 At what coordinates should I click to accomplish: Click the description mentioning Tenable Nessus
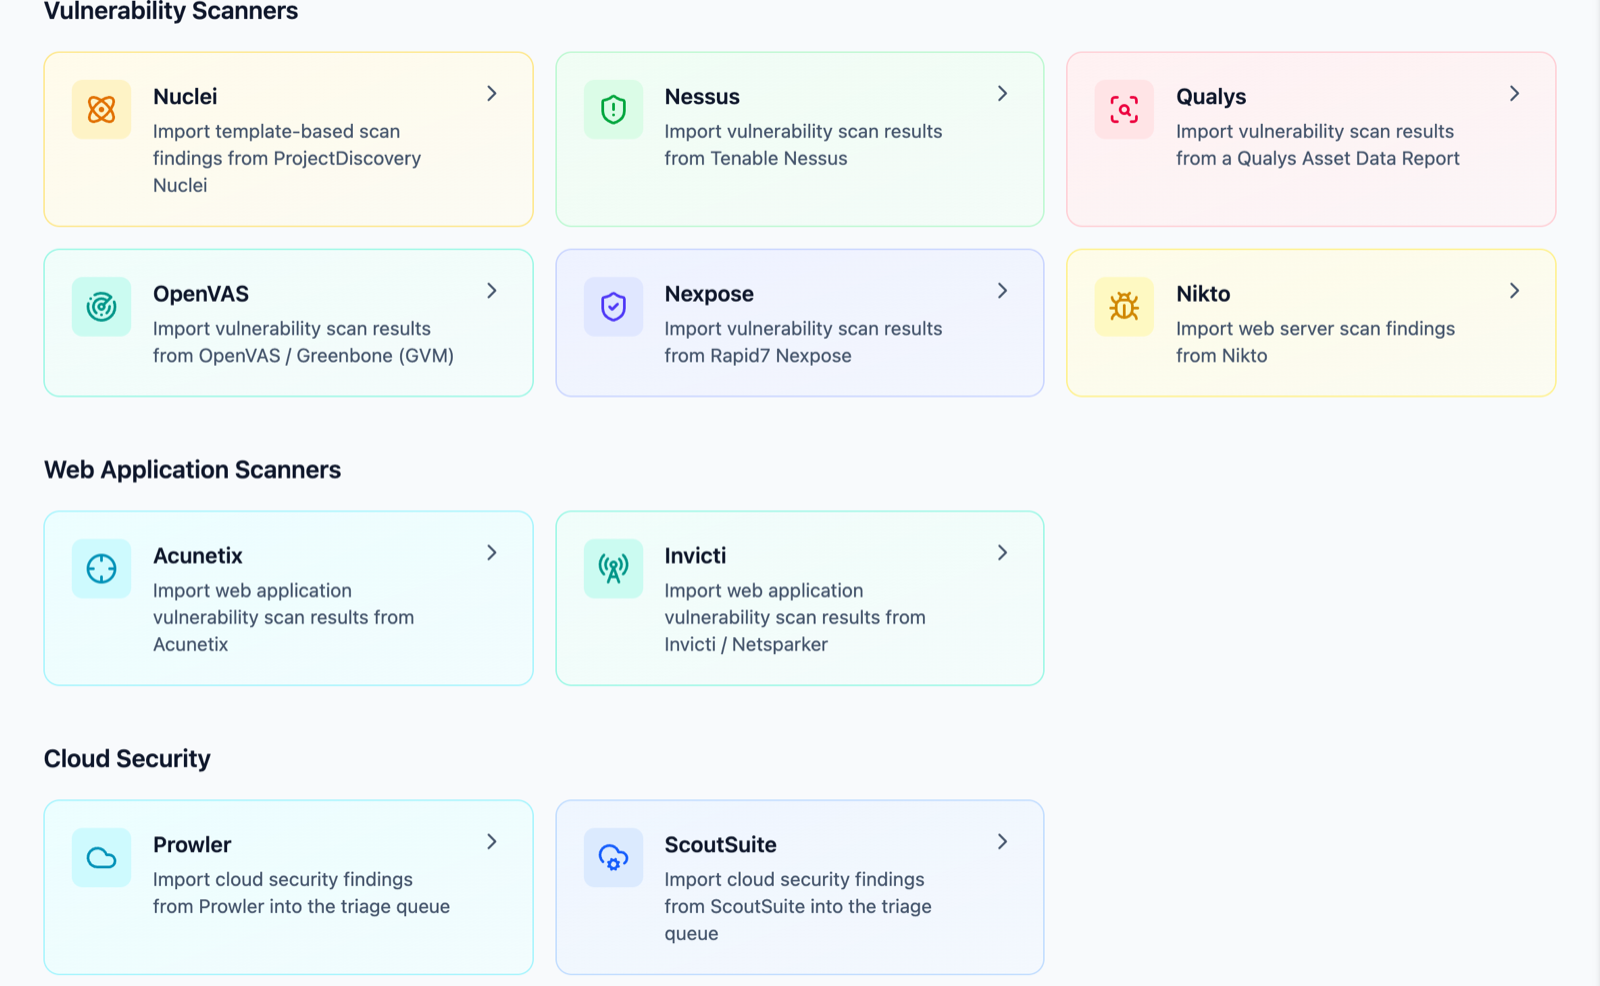pyautogui.click(x=803, y=144)
